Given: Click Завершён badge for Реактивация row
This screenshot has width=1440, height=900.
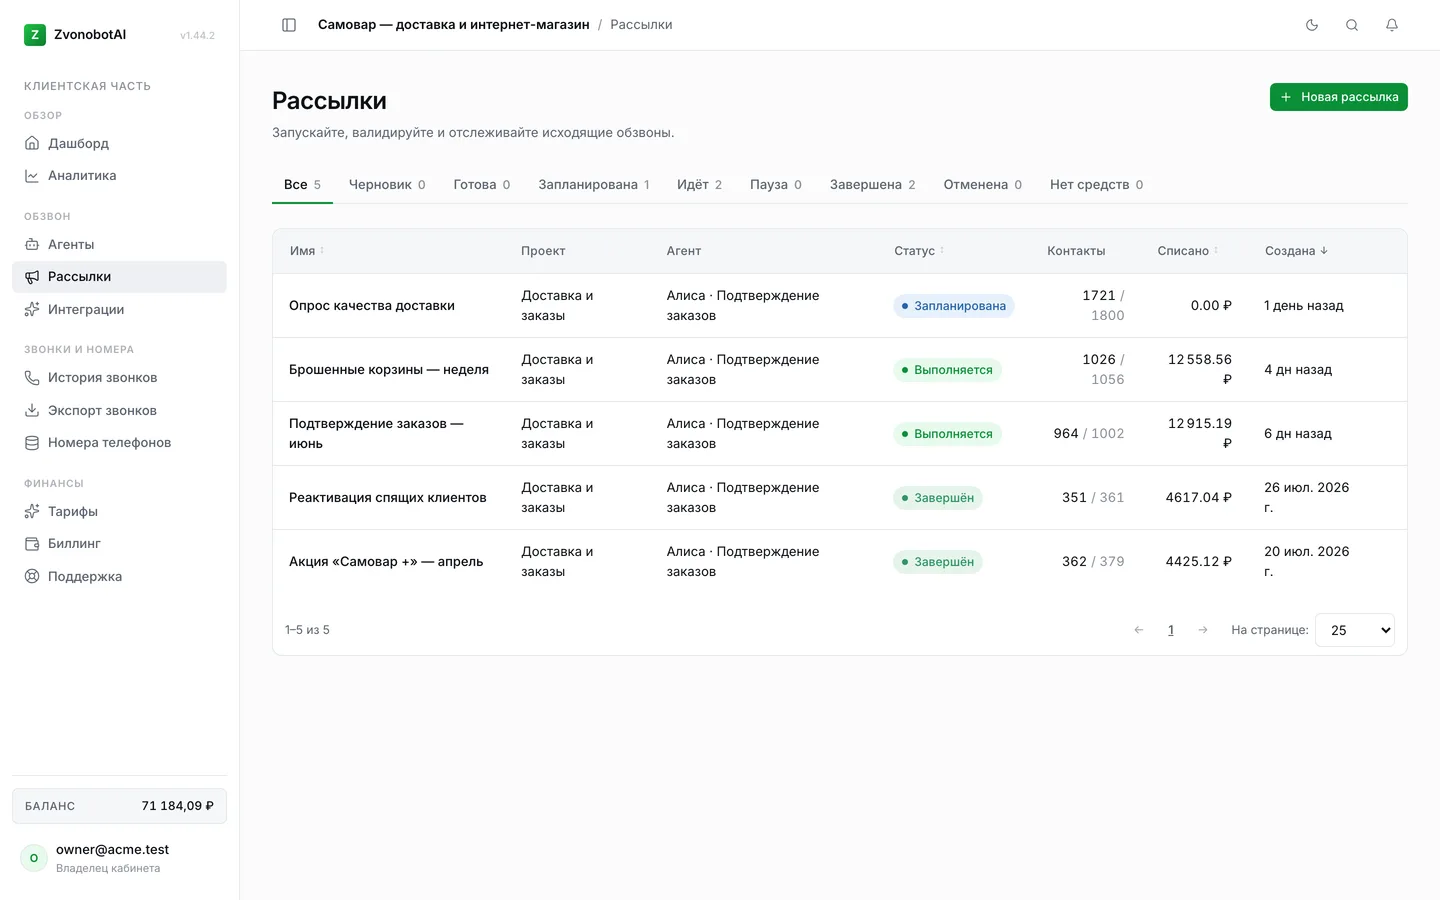Looking at the screenshot, I should pyautogui.click(x=938, y=498).
